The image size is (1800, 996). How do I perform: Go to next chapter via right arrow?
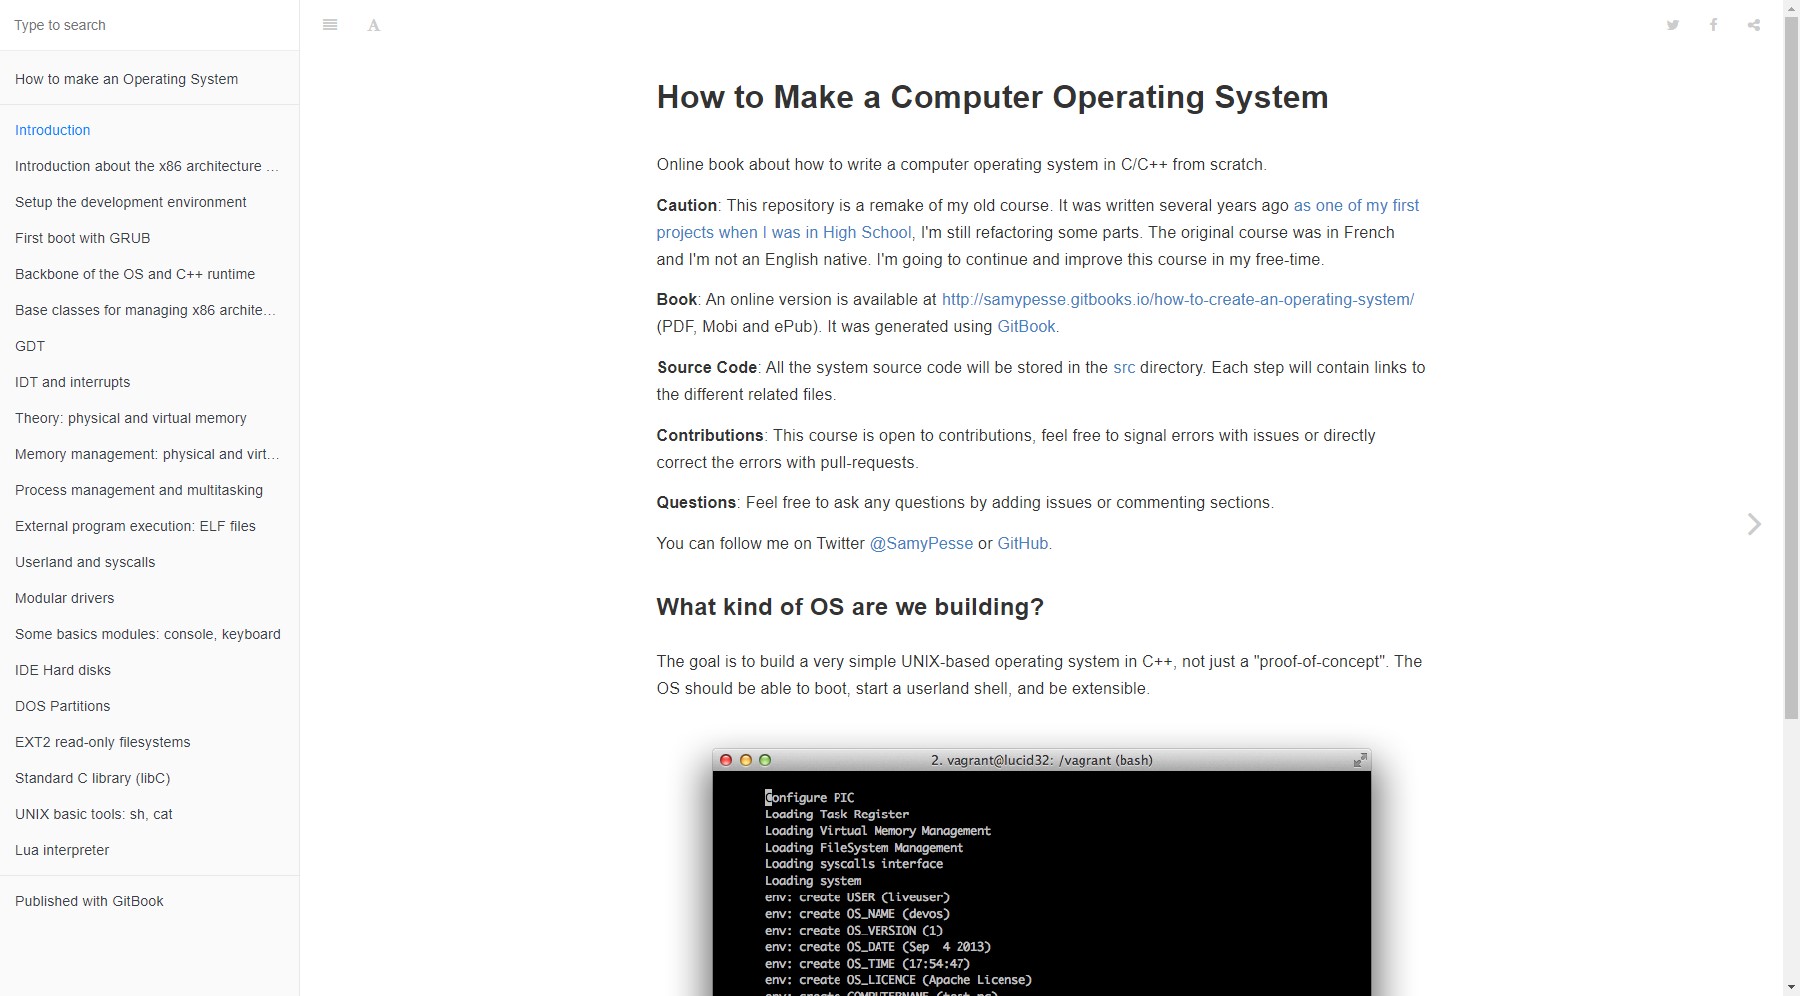1754,524
